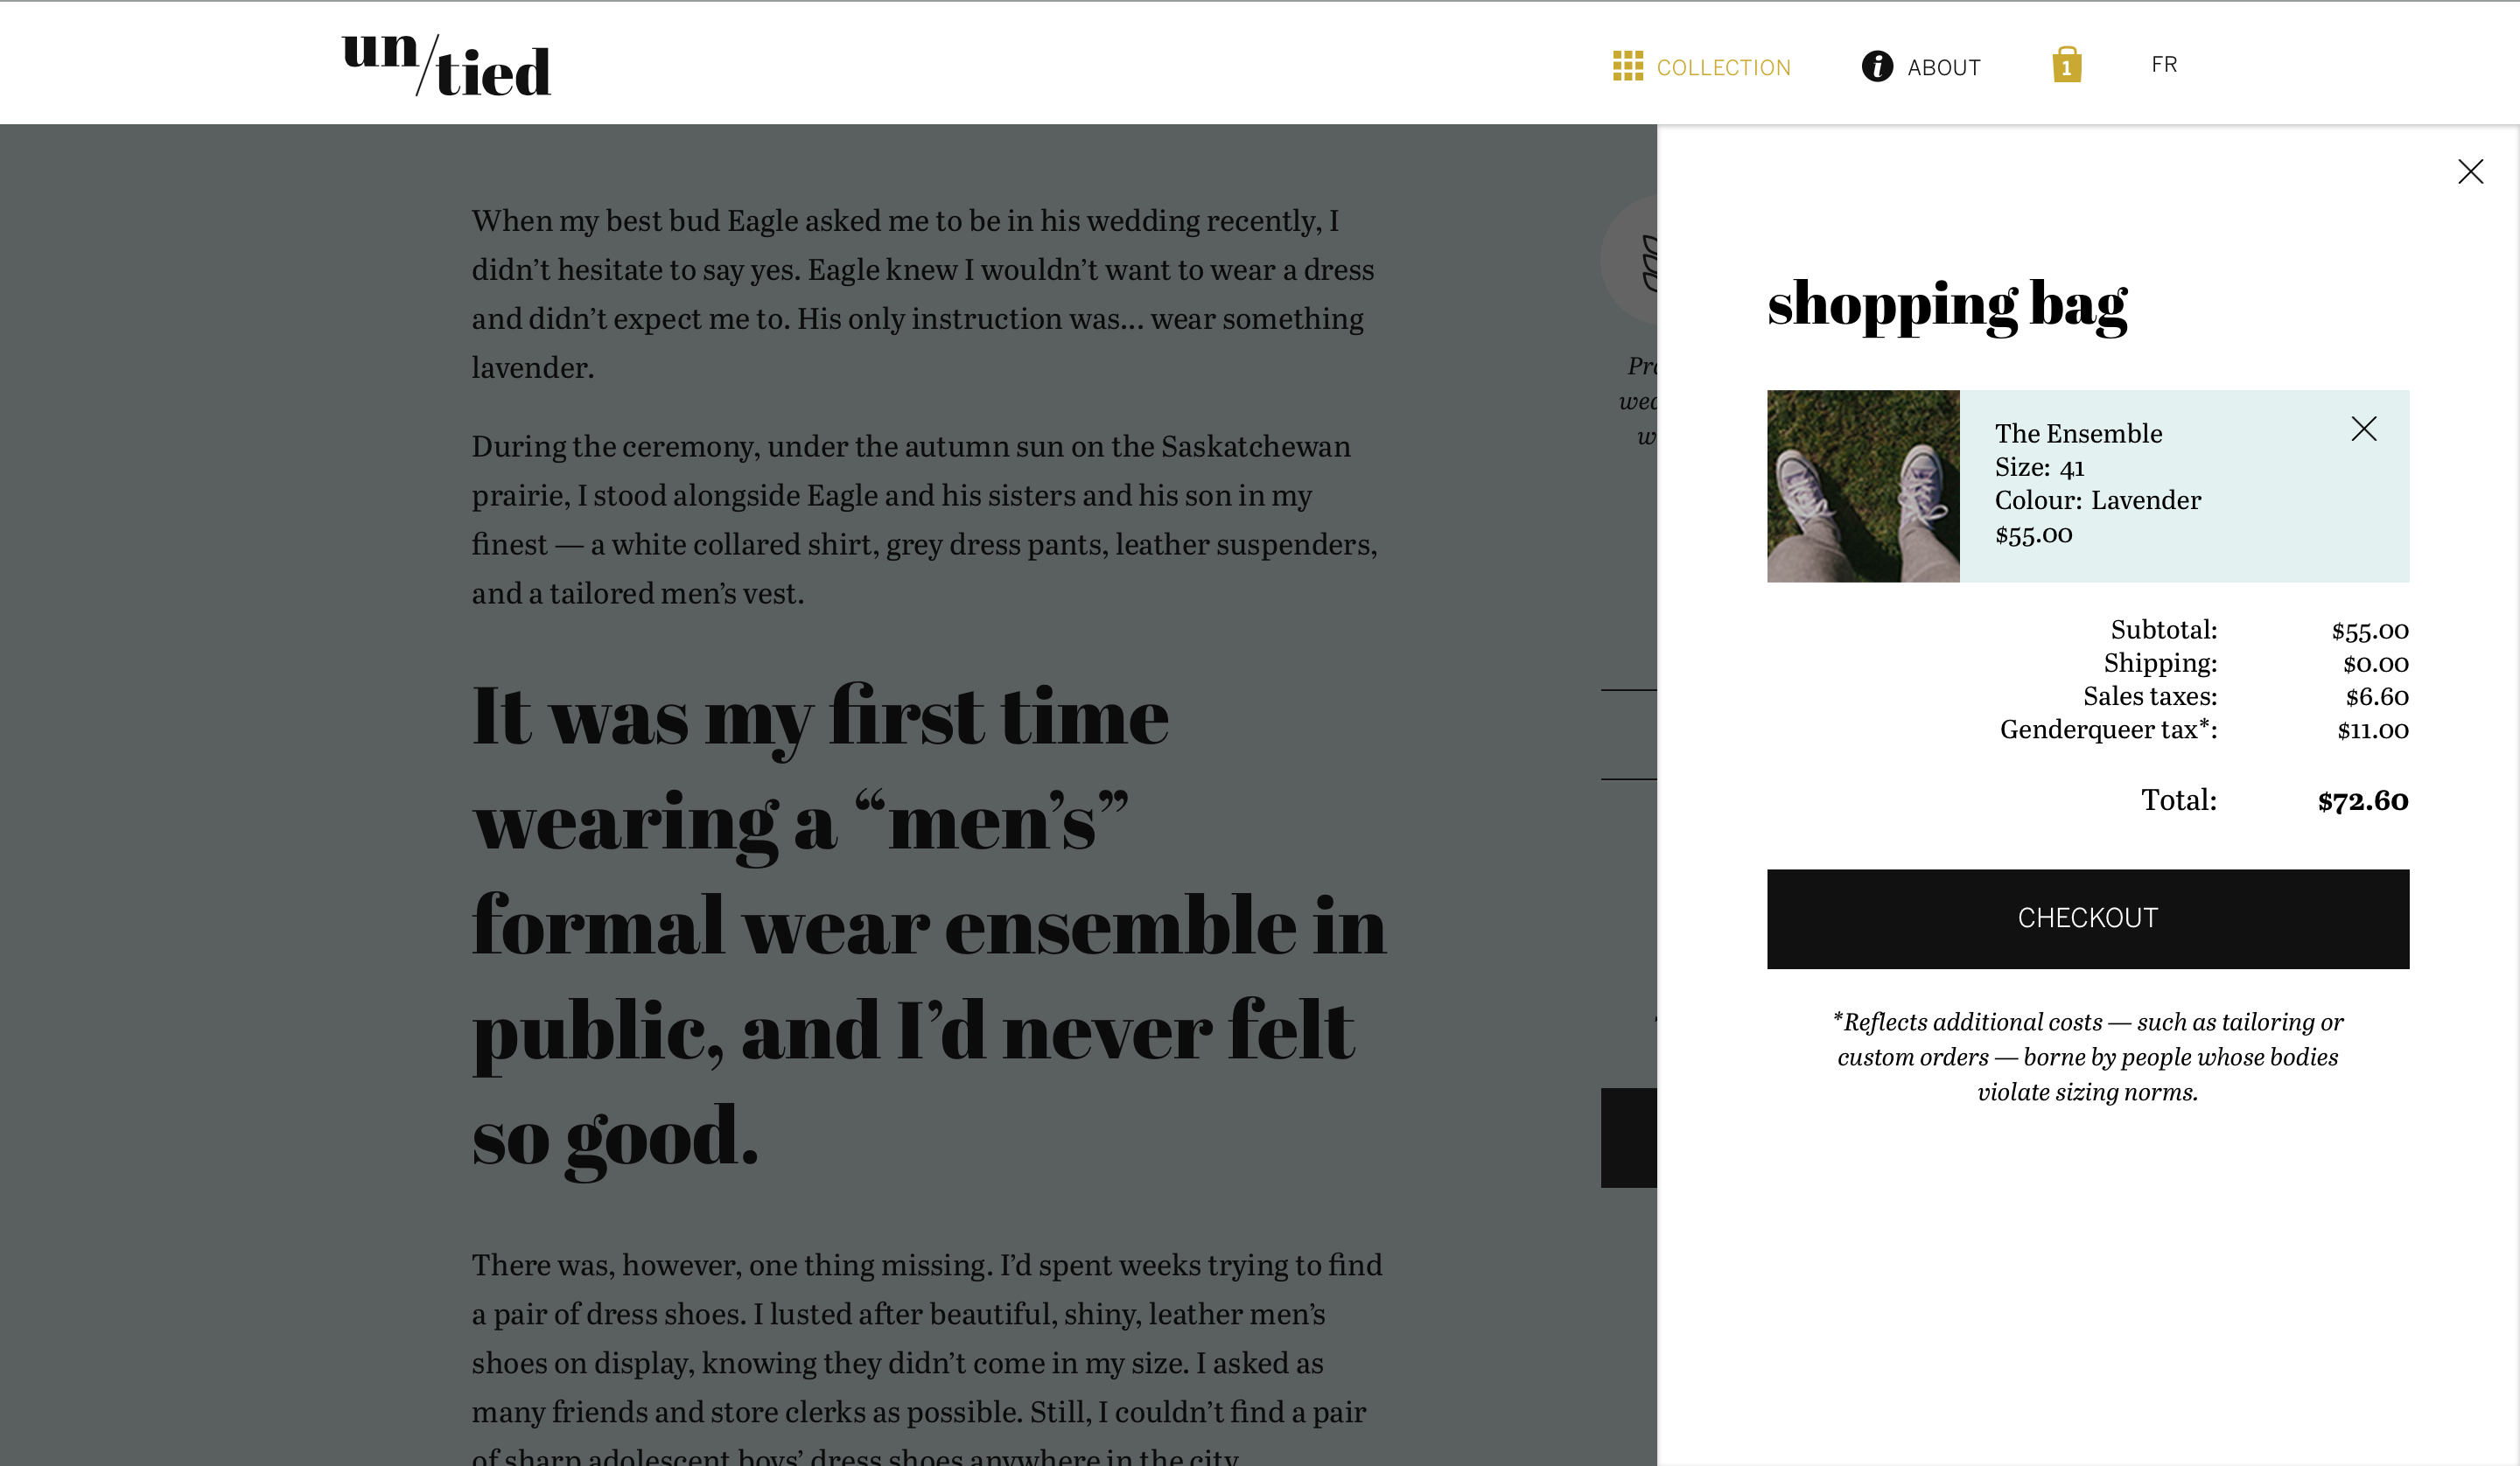The image size is (2520, 1466).
Task: Close the shopping bag panel
Action: [2470, 171]
